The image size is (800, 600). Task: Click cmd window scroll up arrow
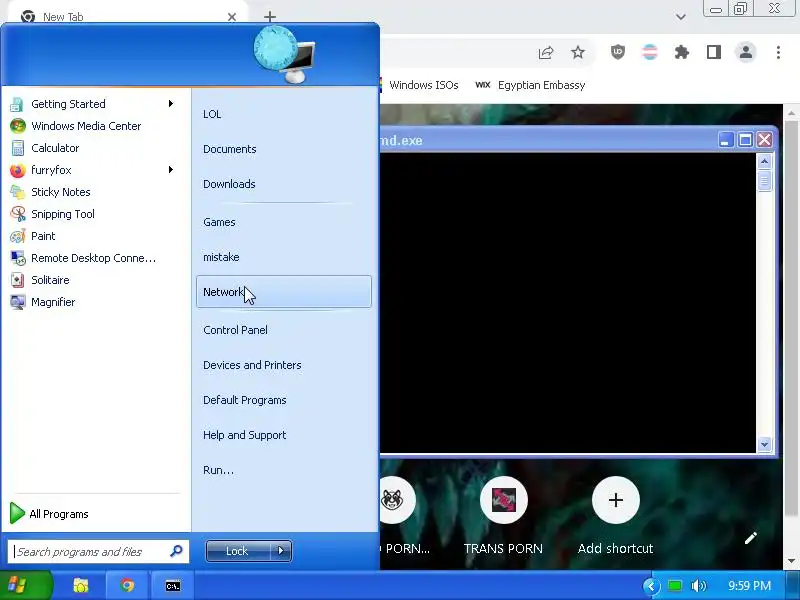point(764,162)
